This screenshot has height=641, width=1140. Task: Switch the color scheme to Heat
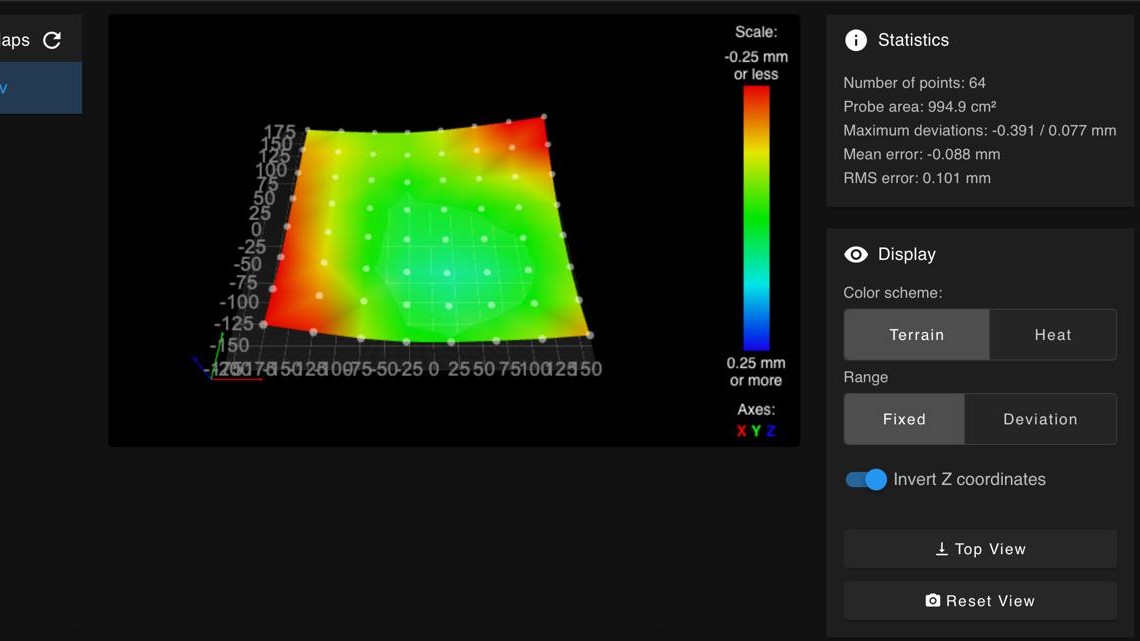(1053, 335)
